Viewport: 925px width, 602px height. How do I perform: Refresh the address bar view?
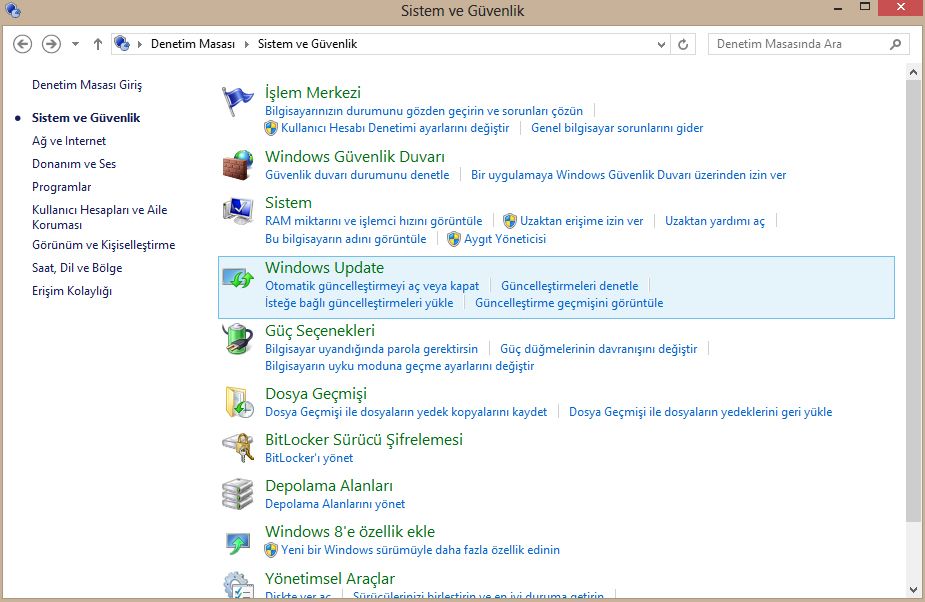click(684, 44)
